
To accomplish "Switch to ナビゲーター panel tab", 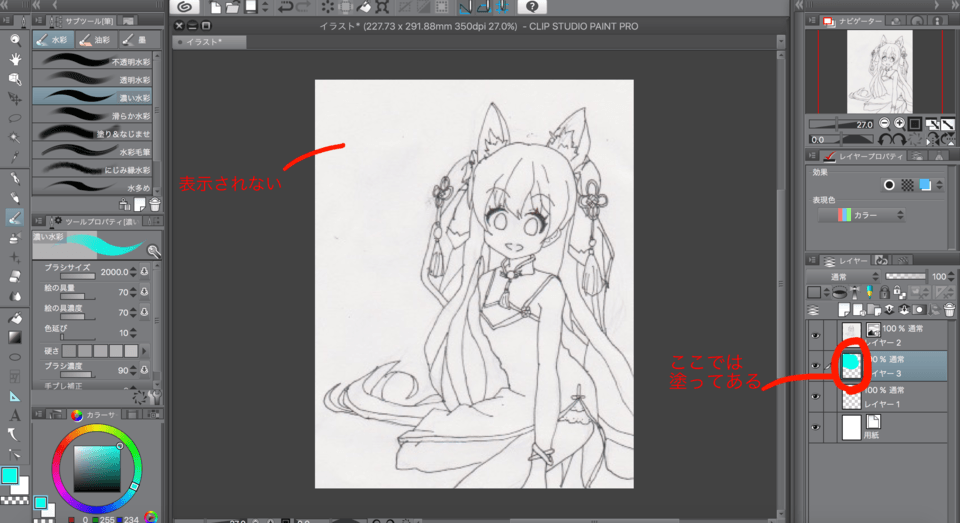I will (x=853, y=21).
